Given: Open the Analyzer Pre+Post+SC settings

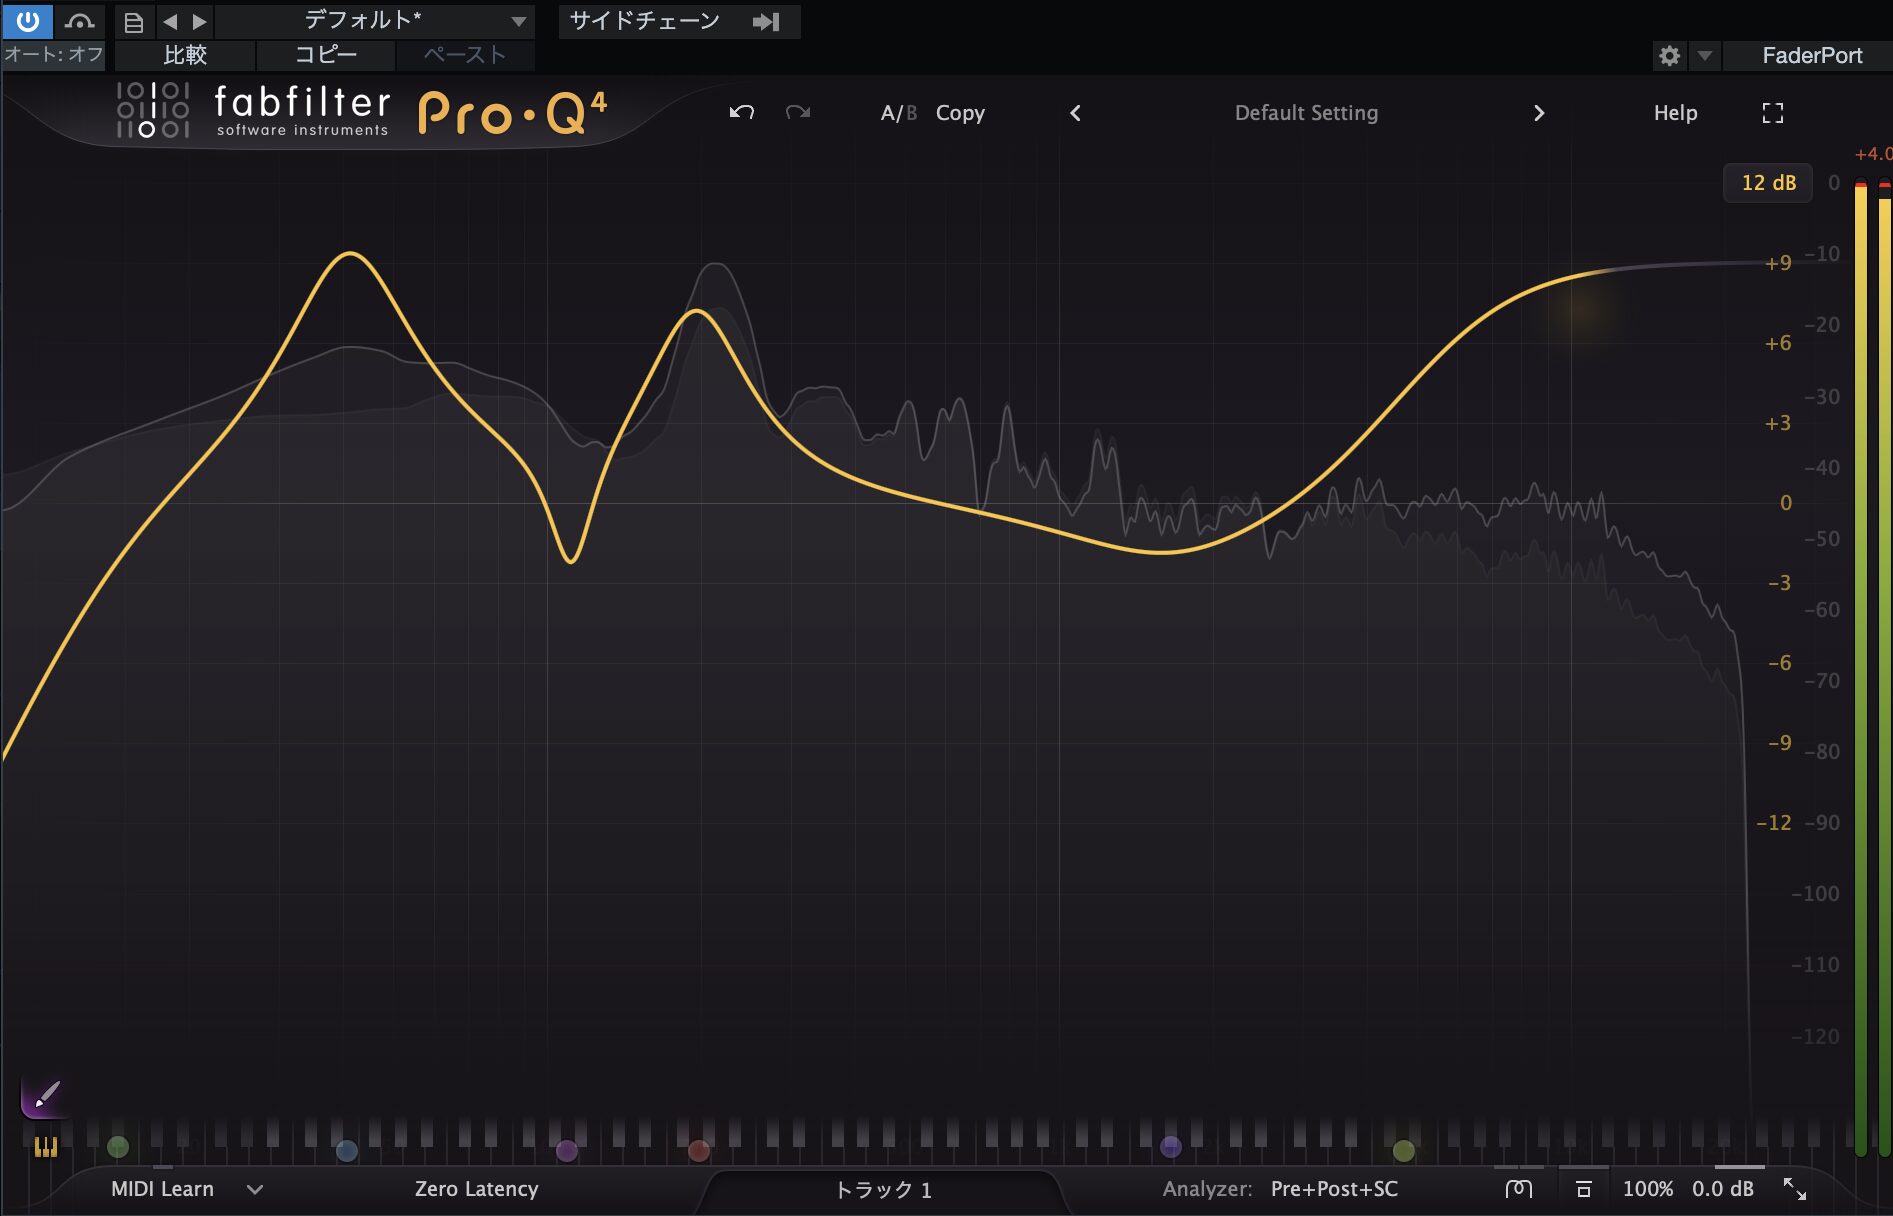Looking at the screenshot, I should point(1334,1189).
